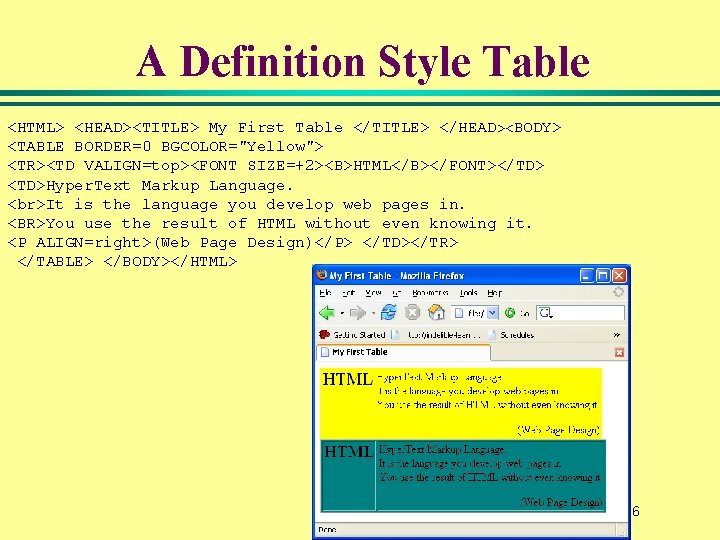
Task: Open the View menu
Action: pos(373,292)
